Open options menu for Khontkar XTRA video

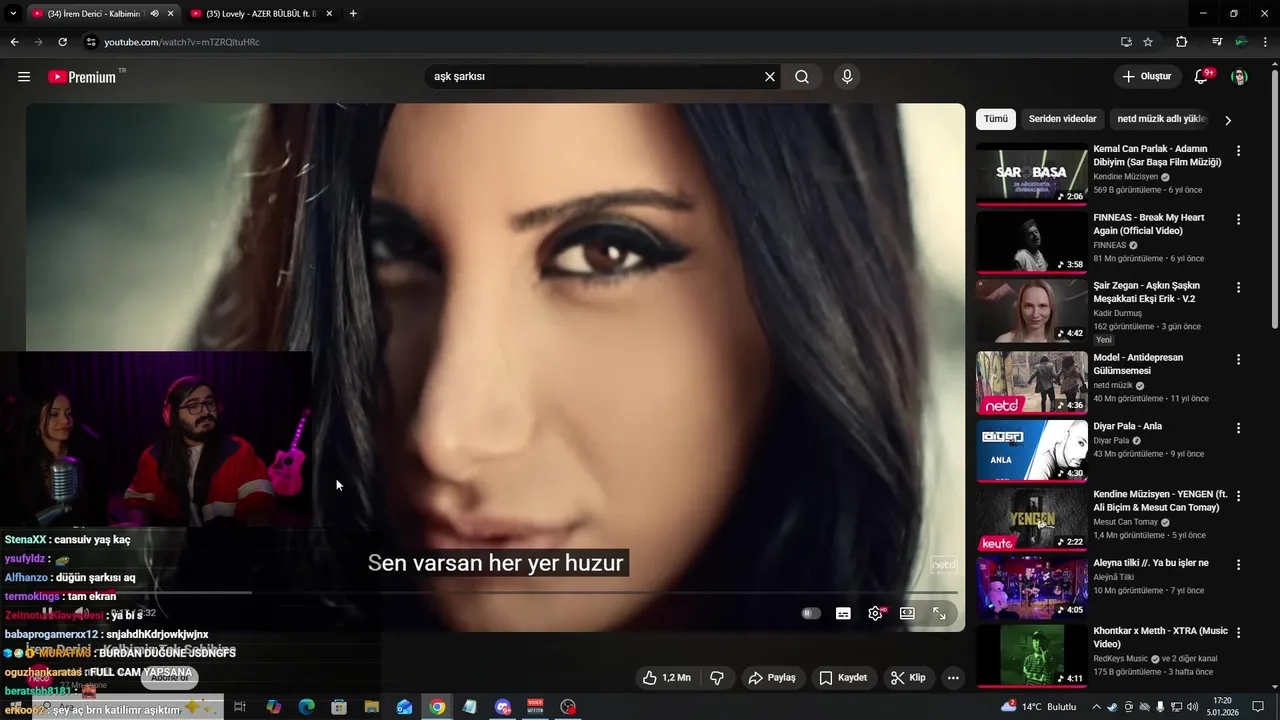click(1239, 633)
